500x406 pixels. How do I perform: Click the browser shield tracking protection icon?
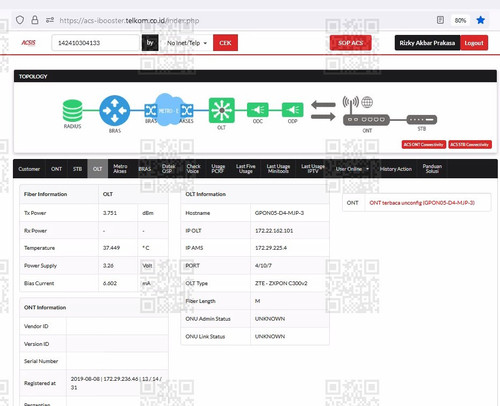(20, 20)
